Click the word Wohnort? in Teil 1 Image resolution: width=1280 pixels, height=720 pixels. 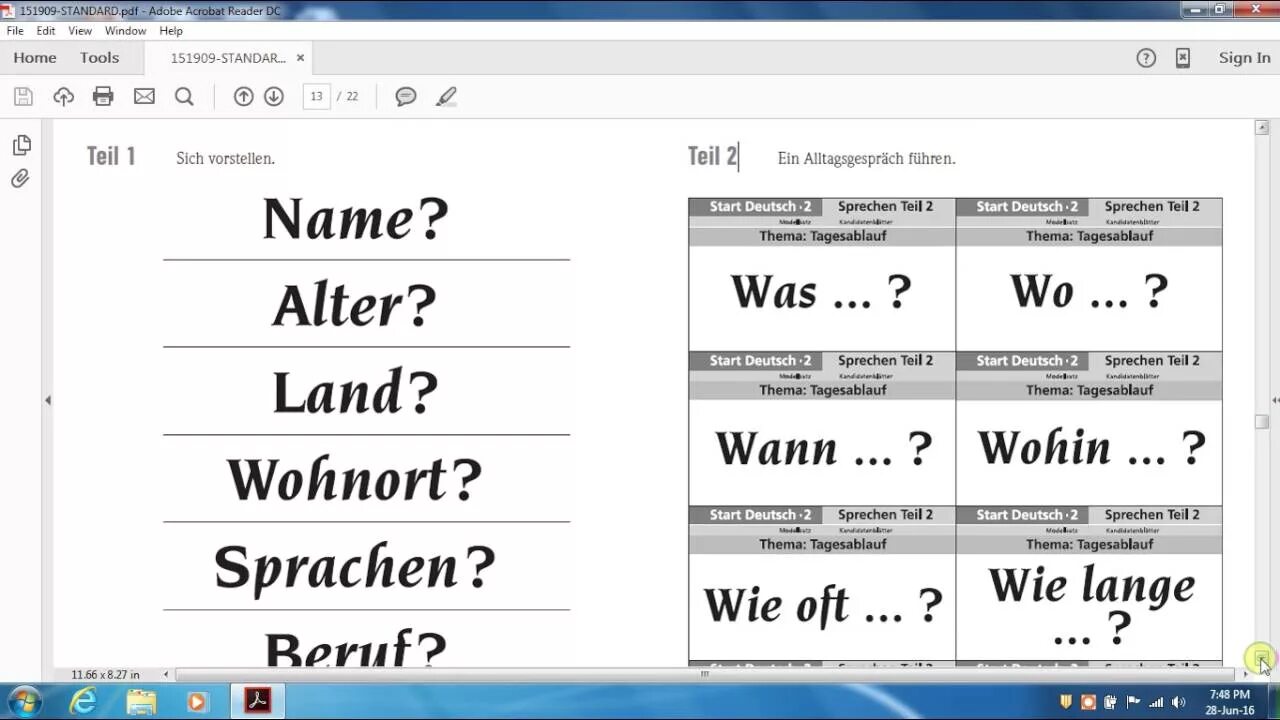pyautogui.click(x=355, y=479)
